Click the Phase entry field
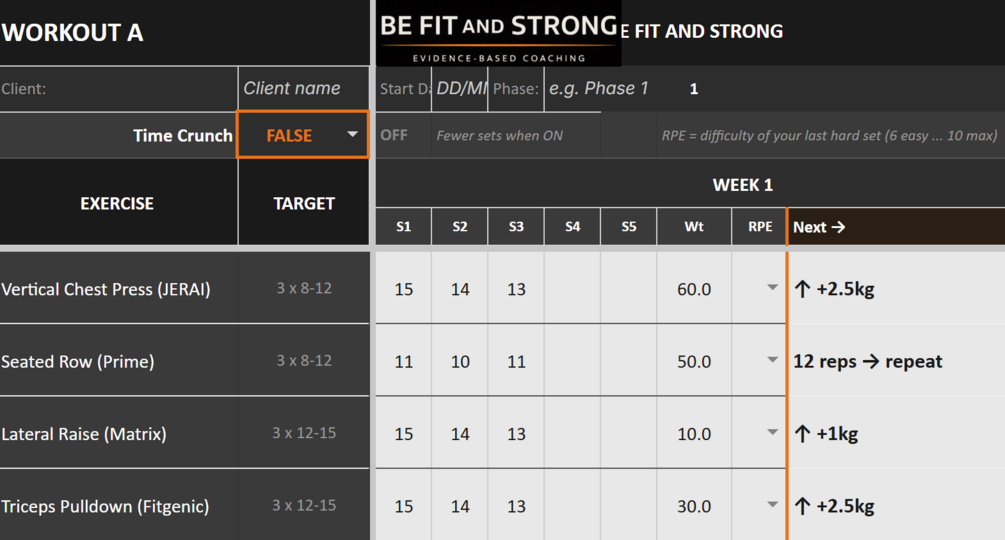The width and height of the screenshot is (1005, 540). pyautogui.click(x=598, y=89)
